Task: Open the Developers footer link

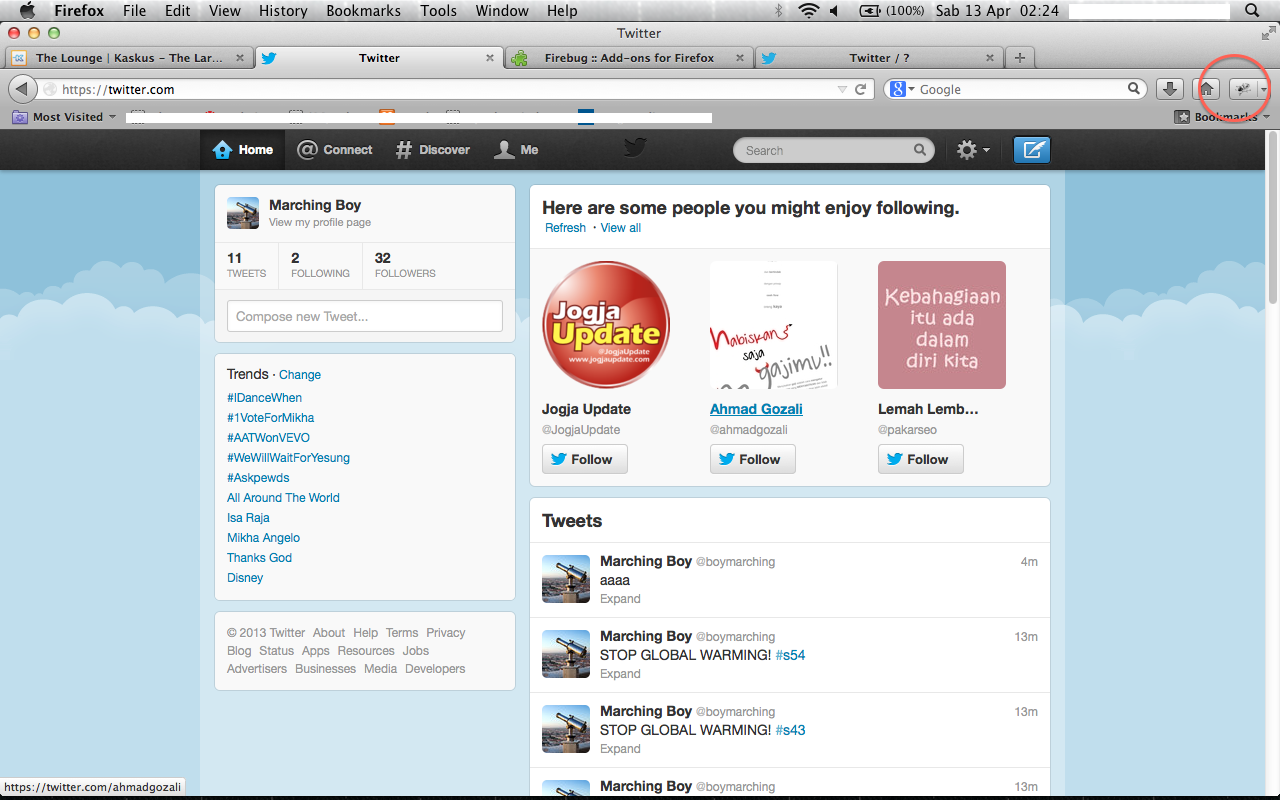Action: click(435, 669)
